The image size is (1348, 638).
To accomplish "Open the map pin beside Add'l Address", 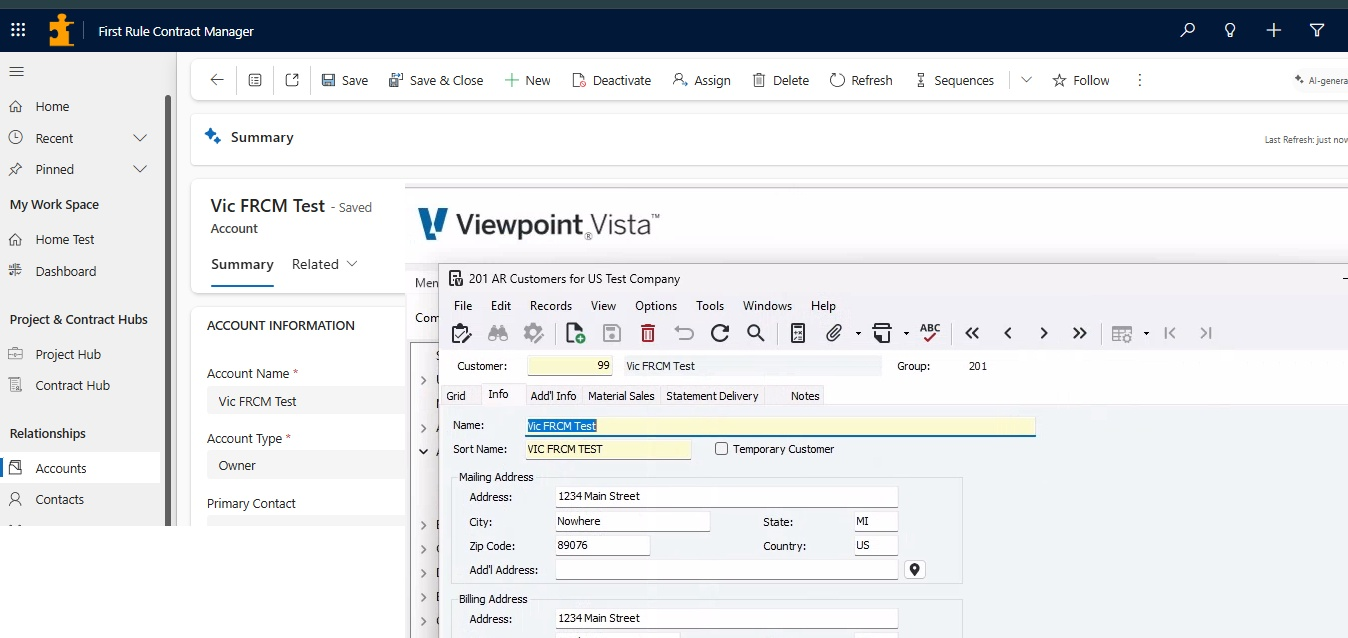I will point(914,570).
